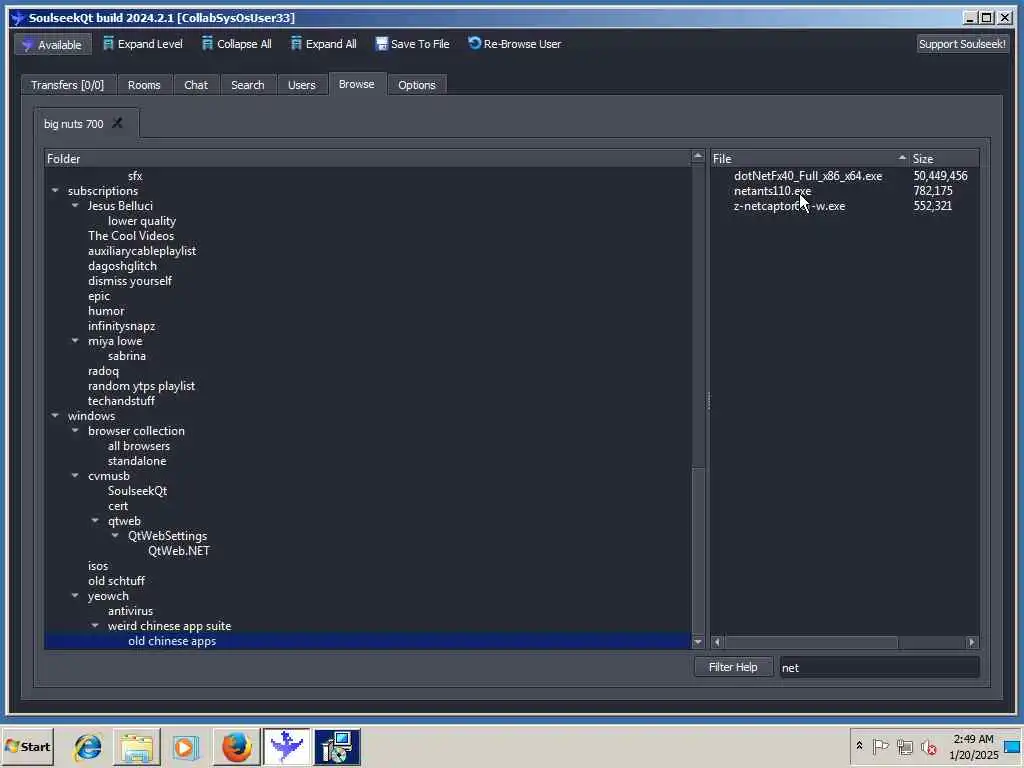Open Windows Media Player taskbar icon
The image size is (1024, 768).
pyautogui.click(x=185, y=746)
